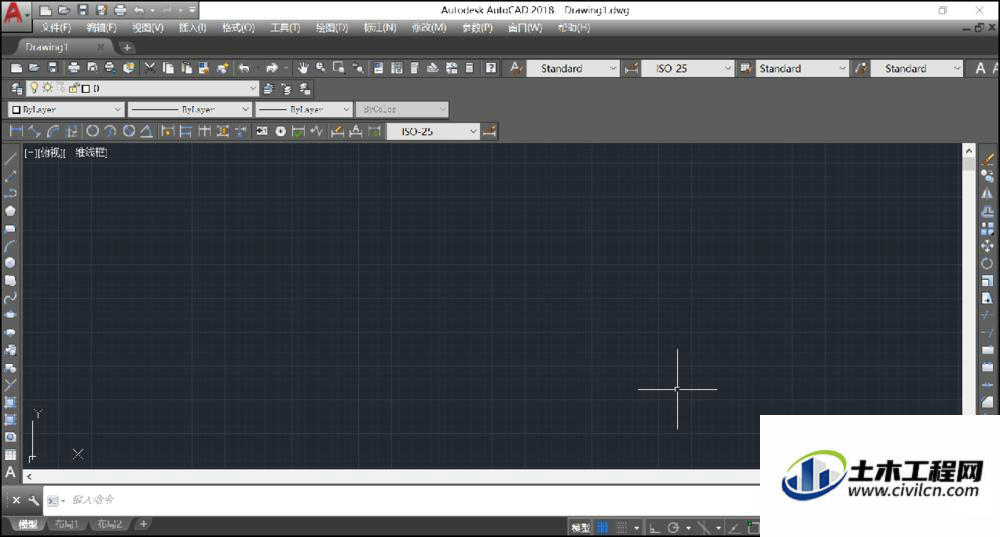Click the Linear dimension tool
Viewport: 1000px width, 537px height.
[17, 131]
